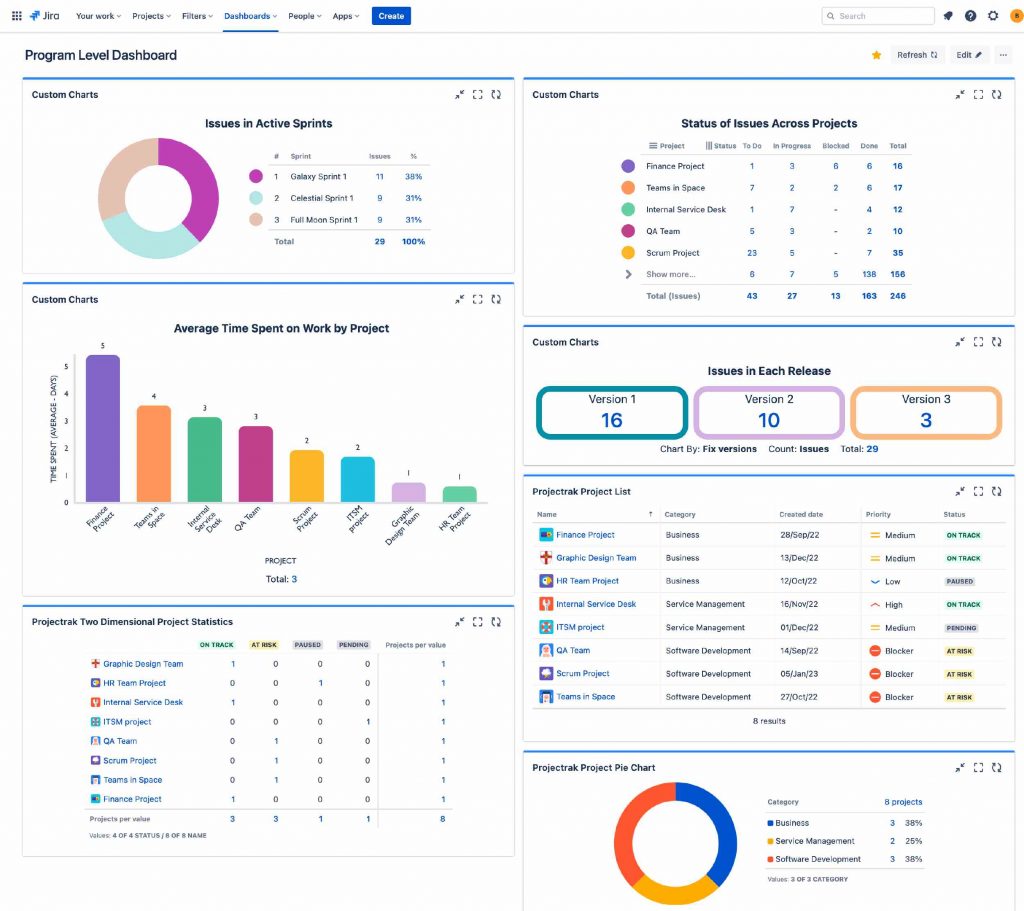This screenshot has width=1024, height=911.
Task: Open the Dashboards dropdown menu
Action: coord(249,16)
